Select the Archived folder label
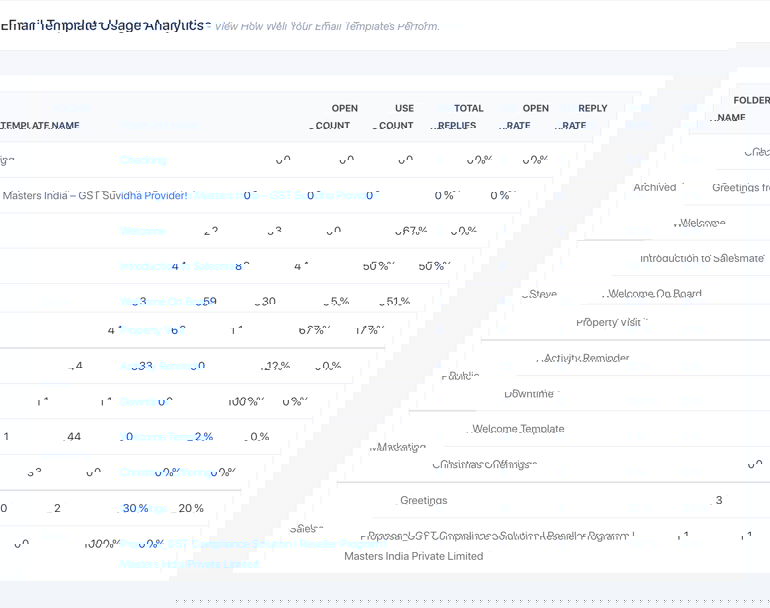 [x=655, y=187]
